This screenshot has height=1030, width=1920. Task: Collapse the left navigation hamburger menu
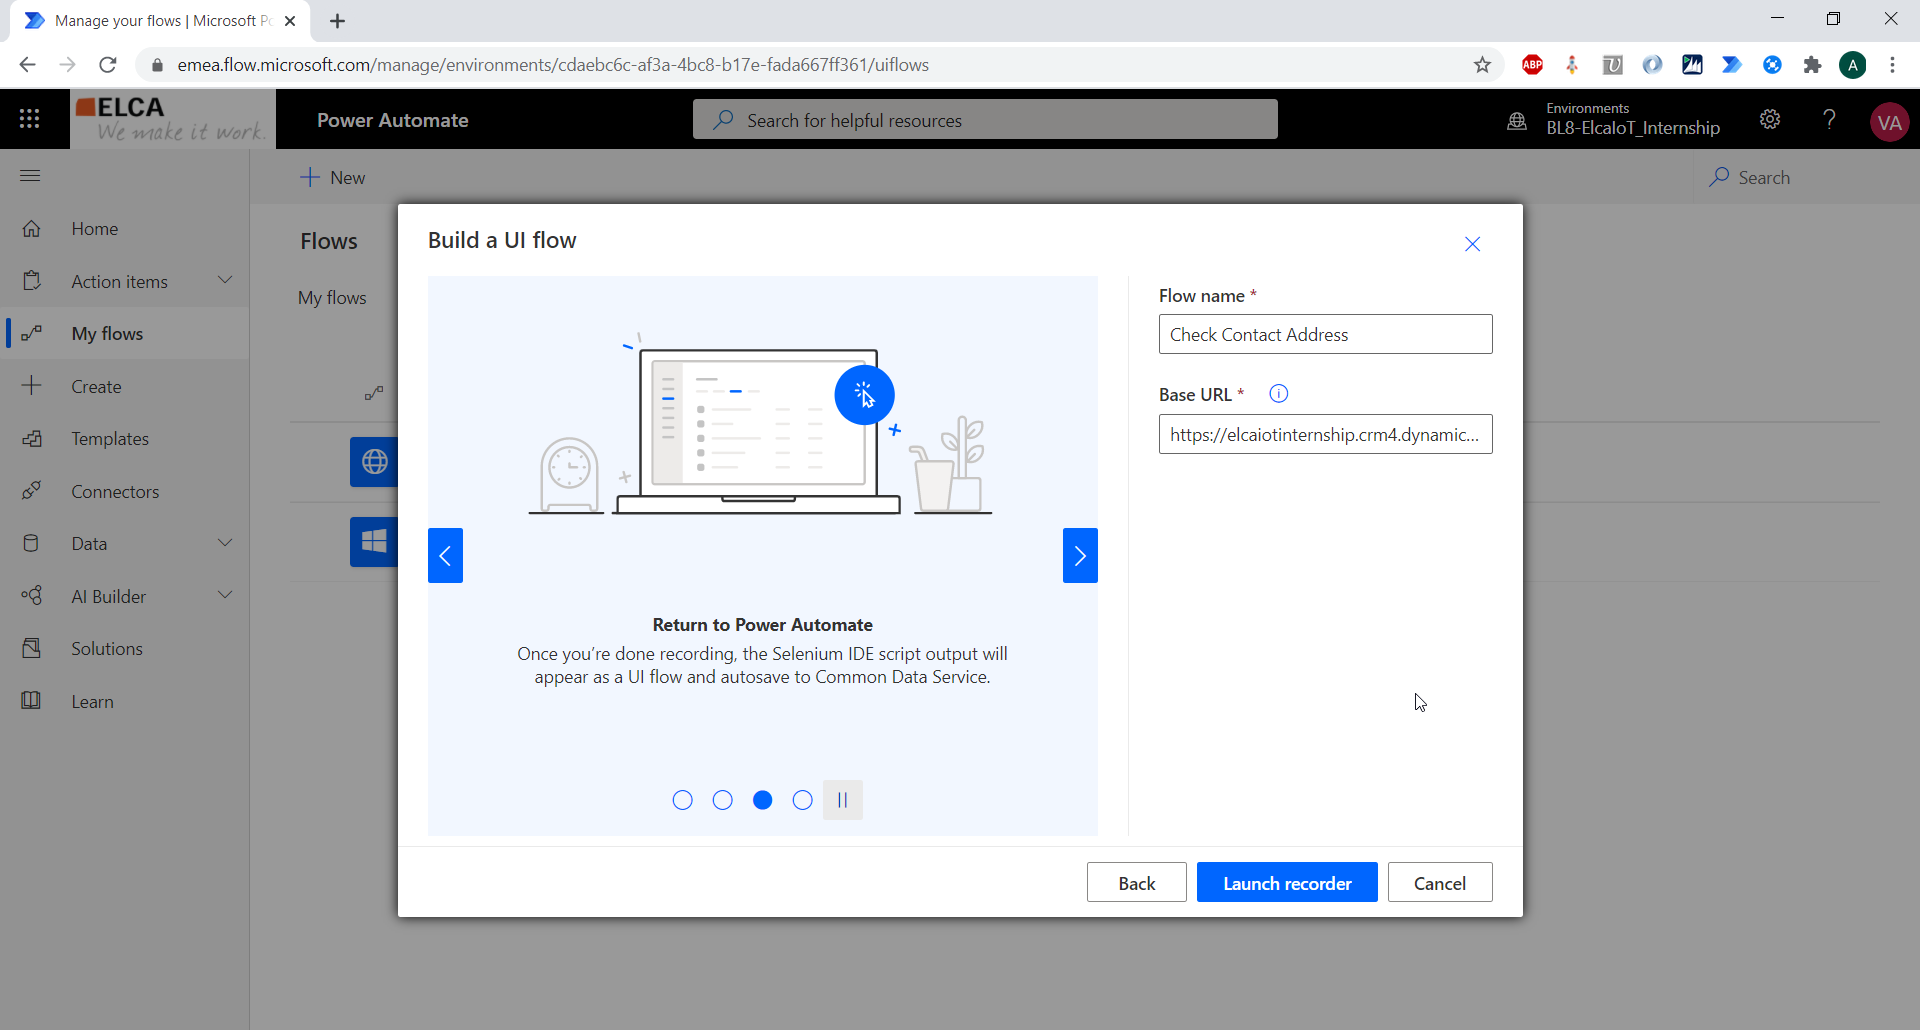pos(30,176)
